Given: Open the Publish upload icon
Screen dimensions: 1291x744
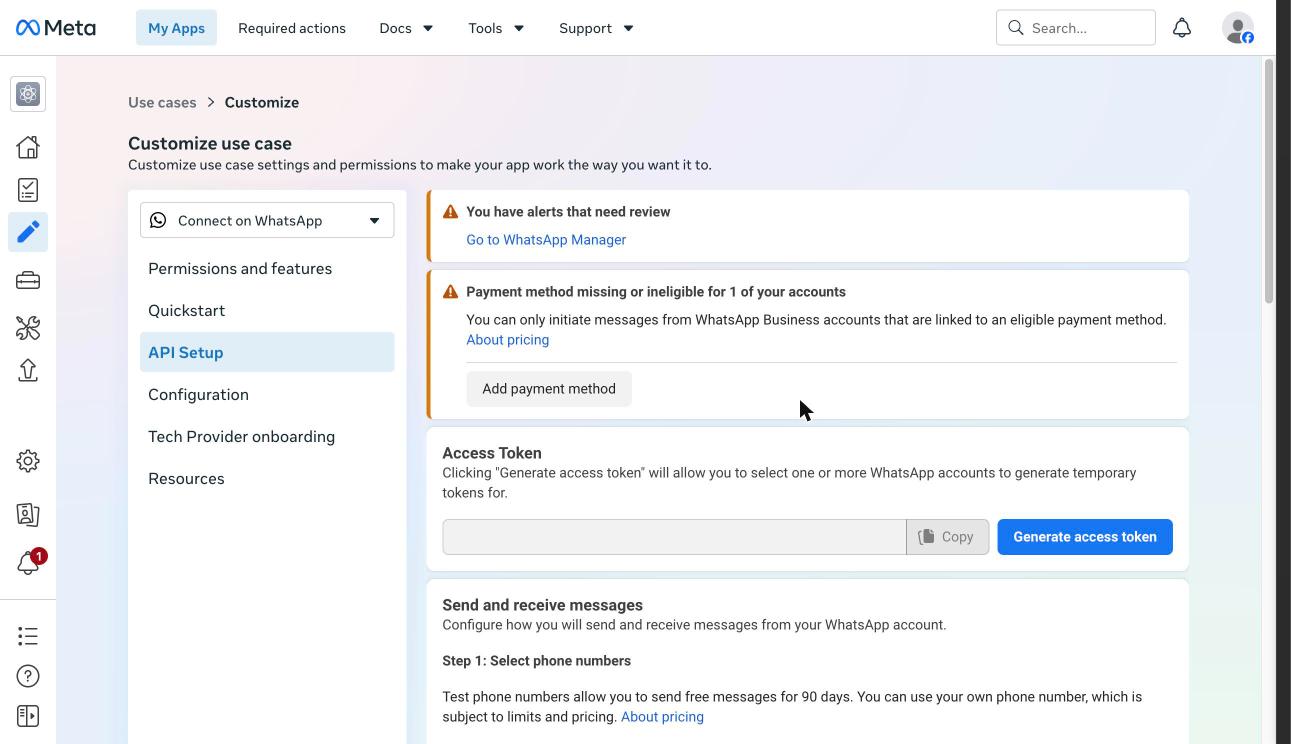Looking at the screenshot, I should (x=28, y=371).
